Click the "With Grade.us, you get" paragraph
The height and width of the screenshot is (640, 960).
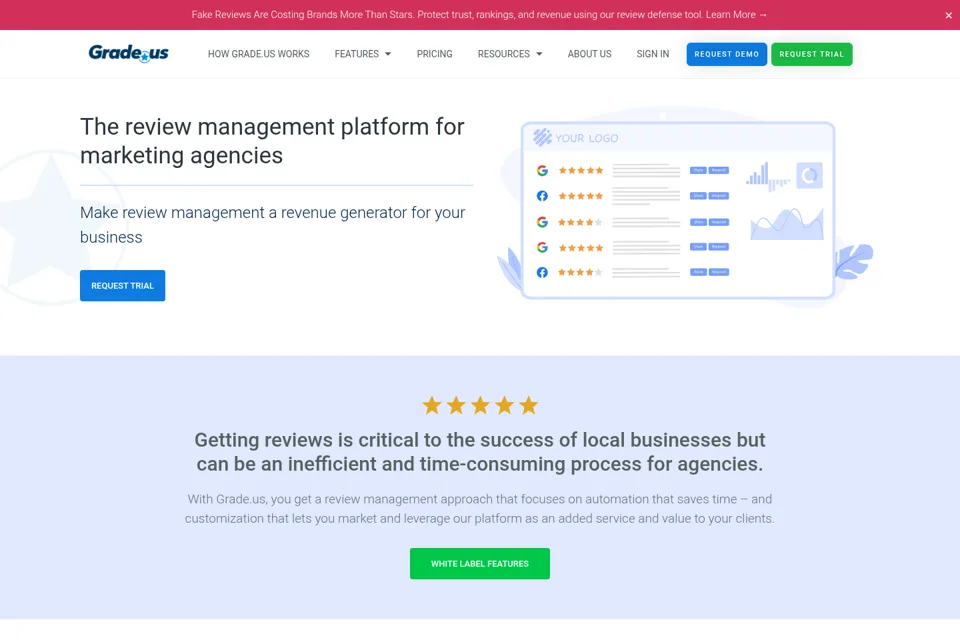click(479, 509)
